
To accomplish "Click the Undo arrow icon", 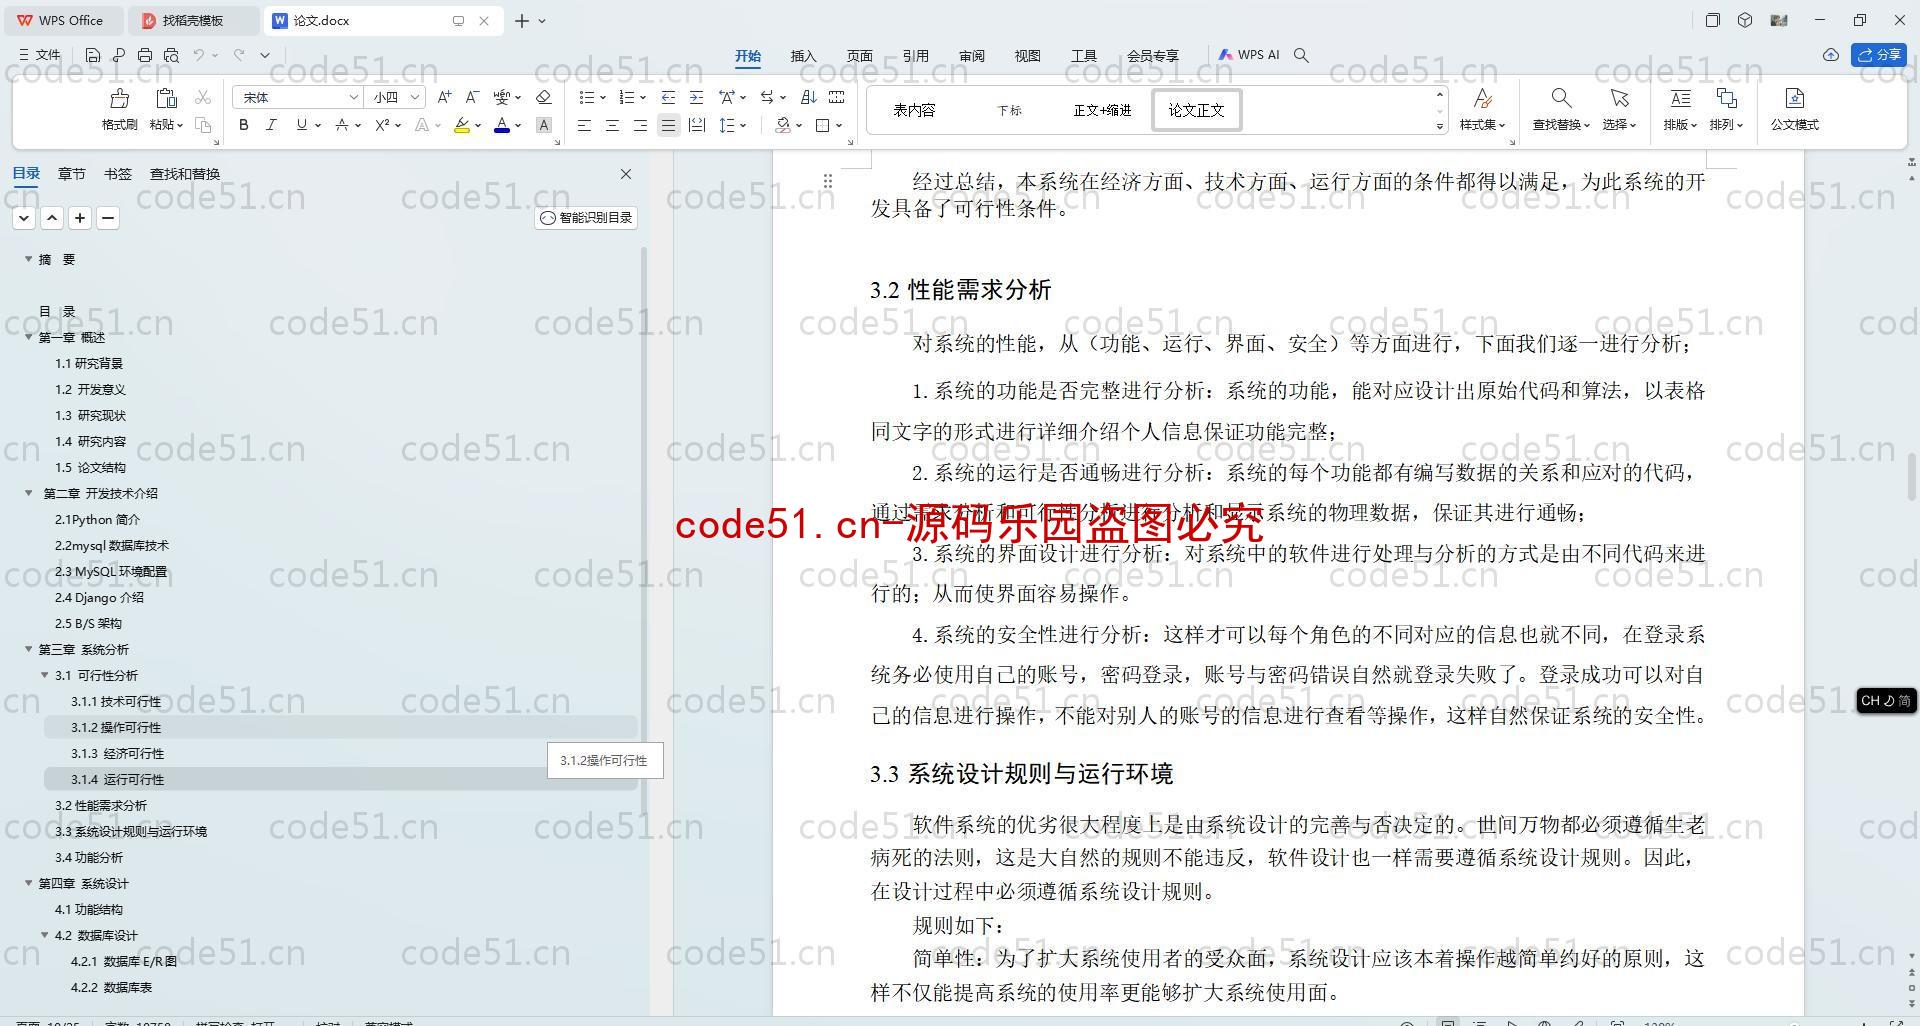I will click(199, 55).
